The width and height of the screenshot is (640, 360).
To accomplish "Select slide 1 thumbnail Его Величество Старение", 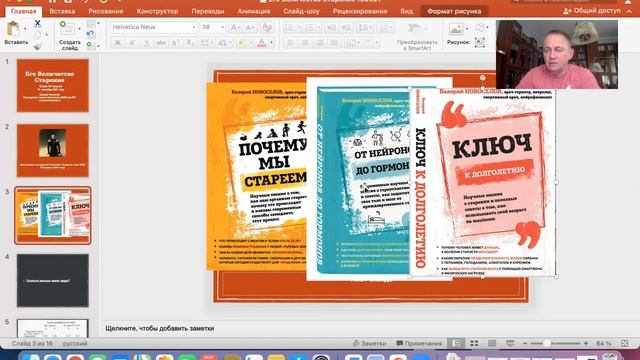I will pyautogui.click(x=53, y=85).
